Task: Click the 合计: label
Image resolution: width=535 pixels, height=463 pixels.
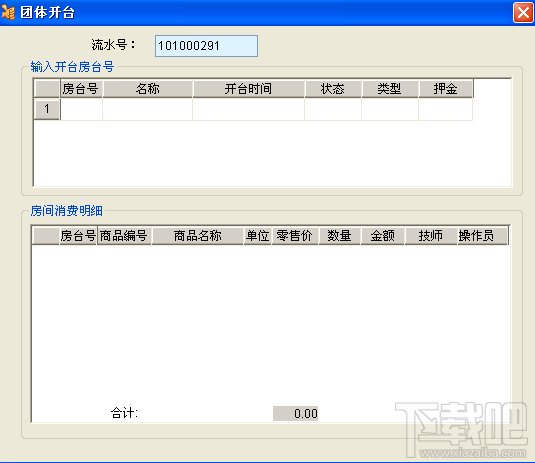Action: pyautogui.click(x=124, y=413)
